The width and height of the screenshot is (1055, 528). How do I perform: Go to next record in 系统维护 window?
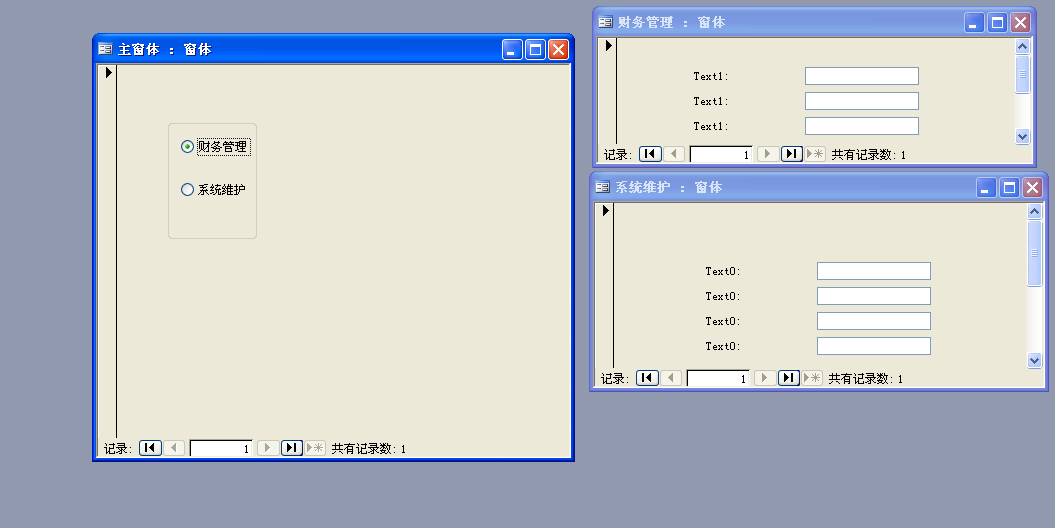tap(765, 378)
